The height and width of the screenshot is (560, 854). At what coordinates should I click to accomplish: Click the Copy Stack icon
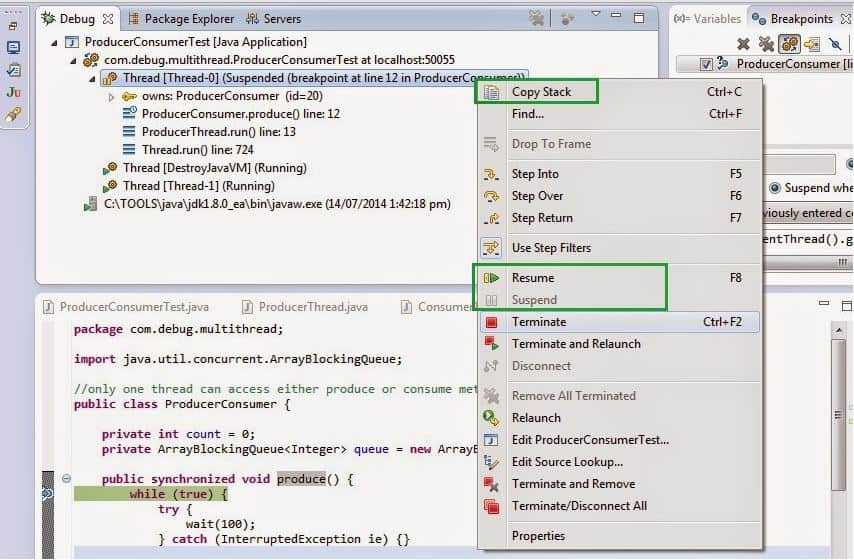coord(491,93)
